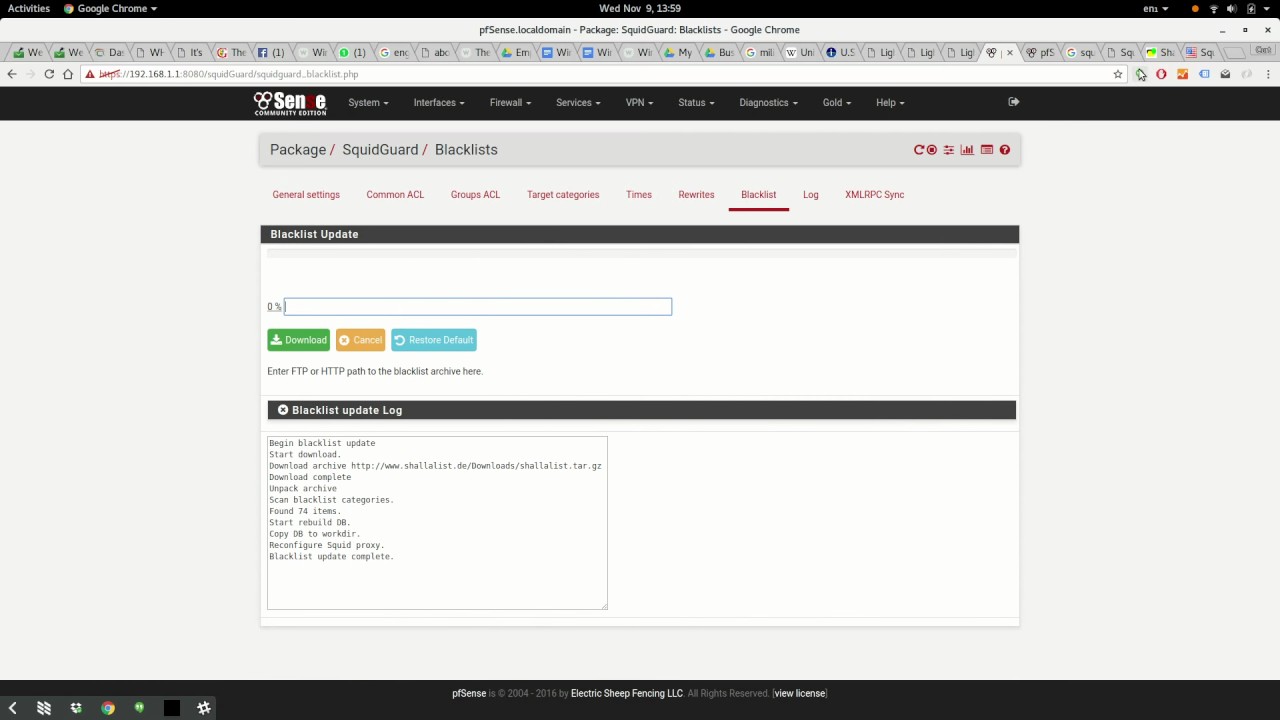Open the VPN dropdown menu

click(639, 102)
